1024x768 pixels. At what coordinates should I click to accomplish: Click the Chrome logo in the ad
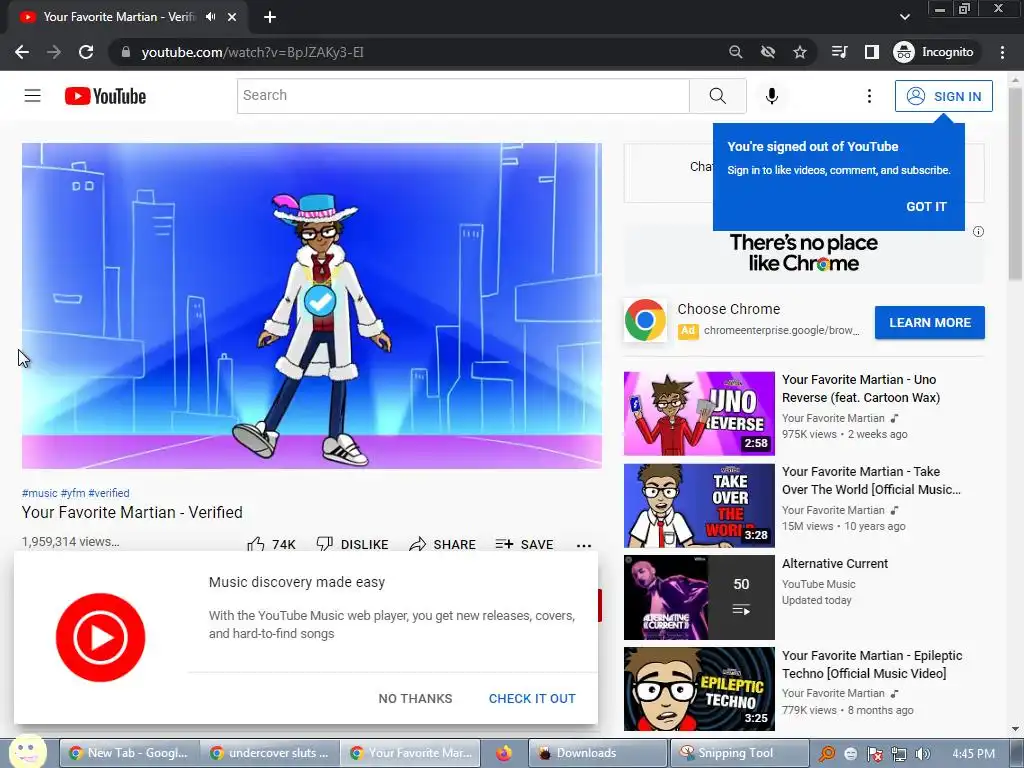tap(645, 320)
